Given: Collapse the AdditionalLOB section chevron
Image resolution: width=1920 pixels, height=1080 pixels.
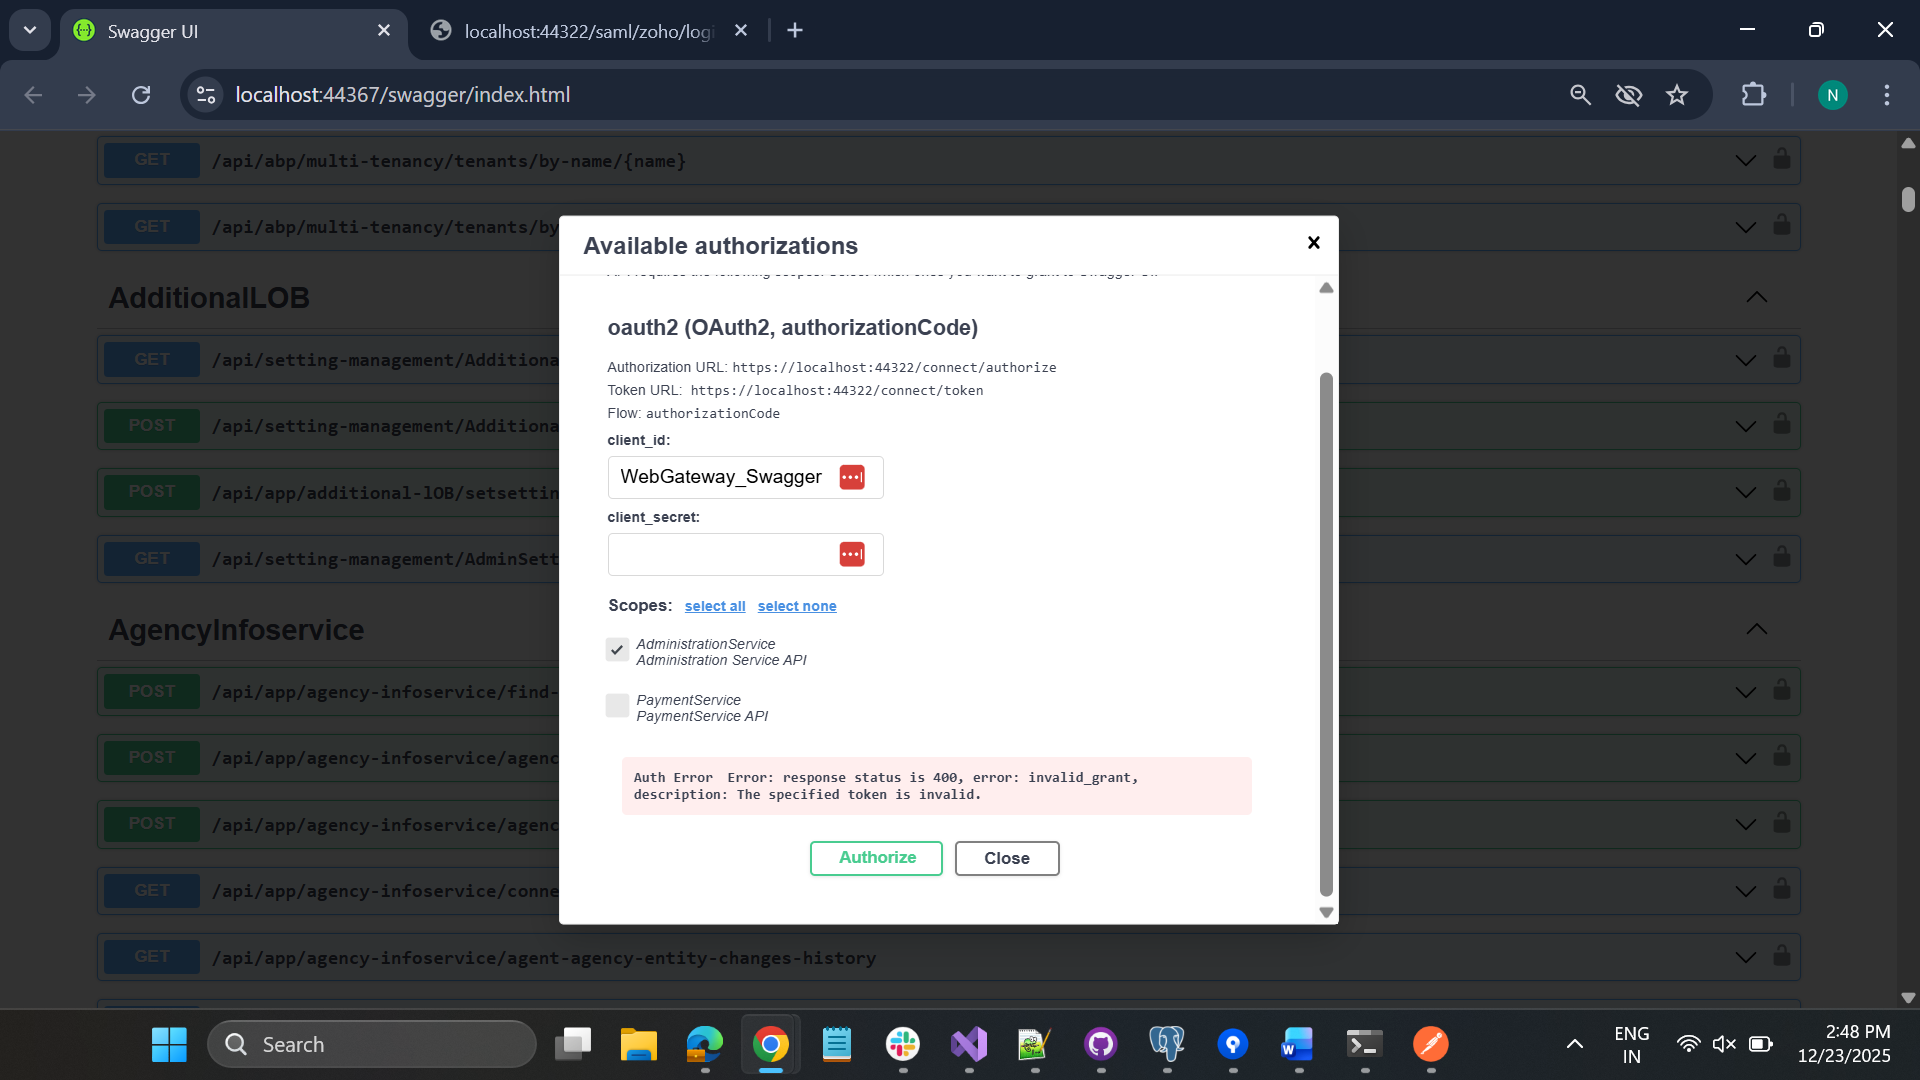Looking at the screenshot, I should click(x=1756, y=297).
